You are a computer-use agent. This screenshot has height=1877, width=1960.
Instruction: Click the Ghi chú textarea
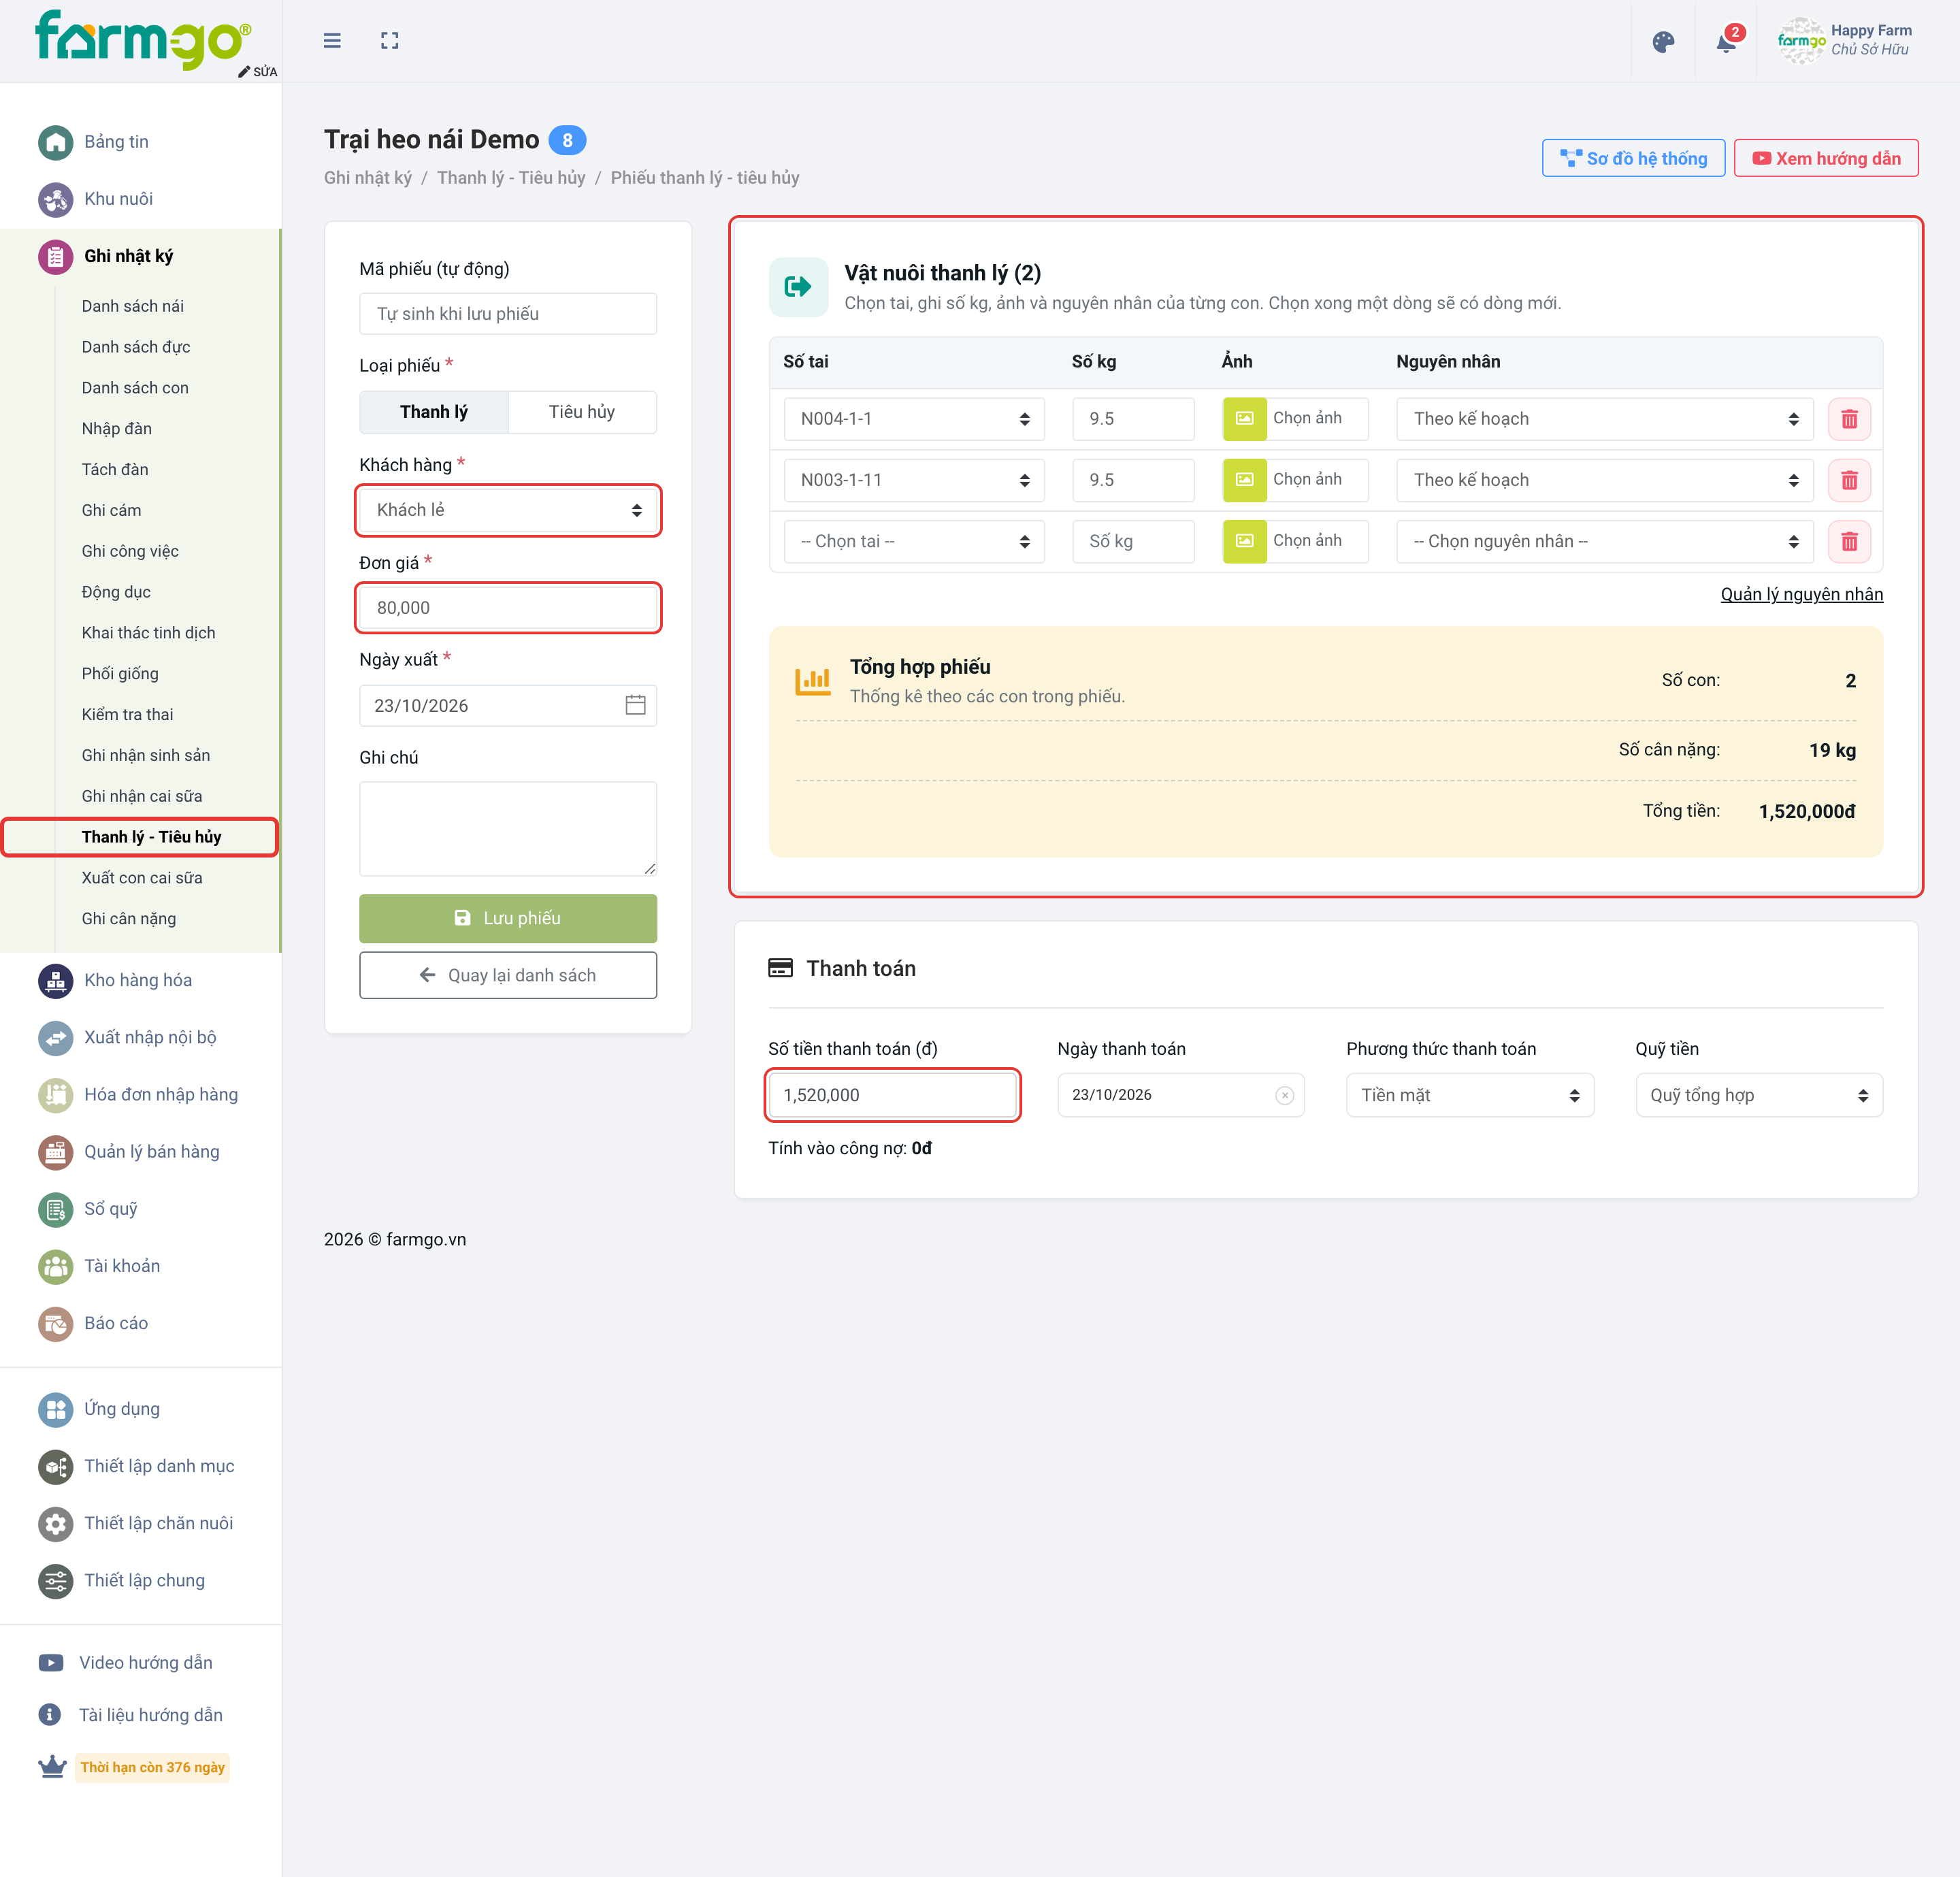(508, 829)
